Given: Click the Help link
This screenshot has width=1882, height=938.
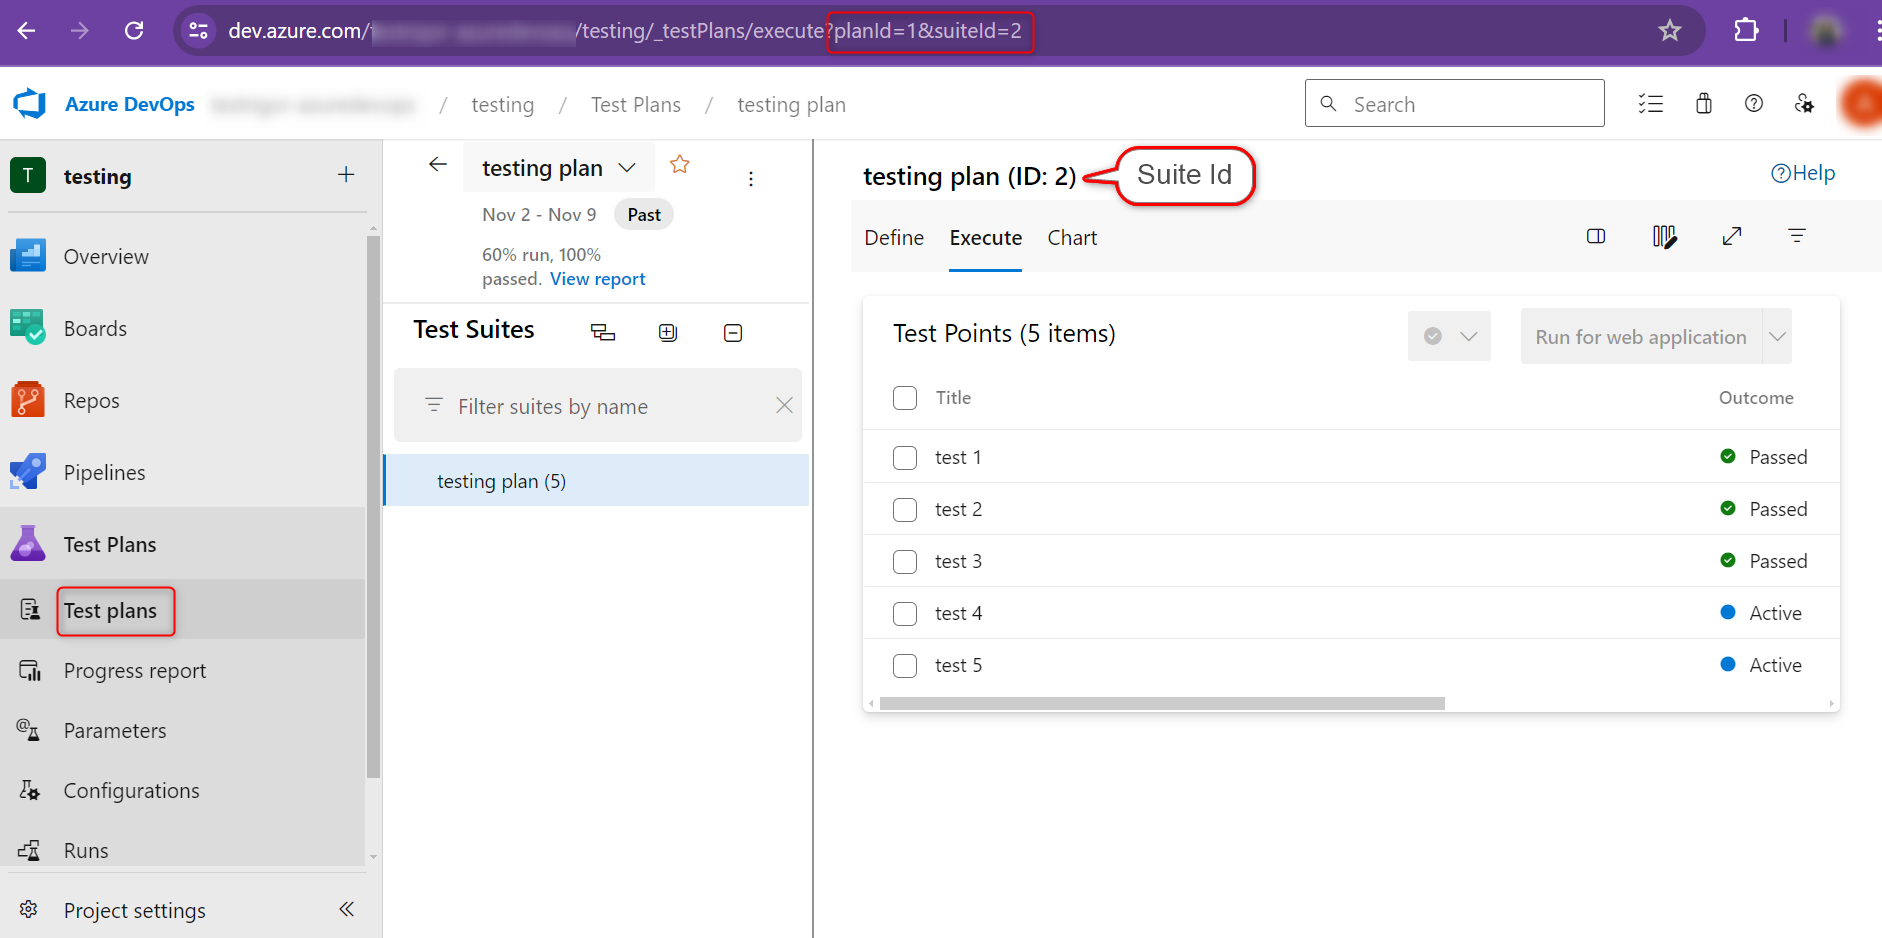Looking at the screenshot, I should coord(1803,173).
